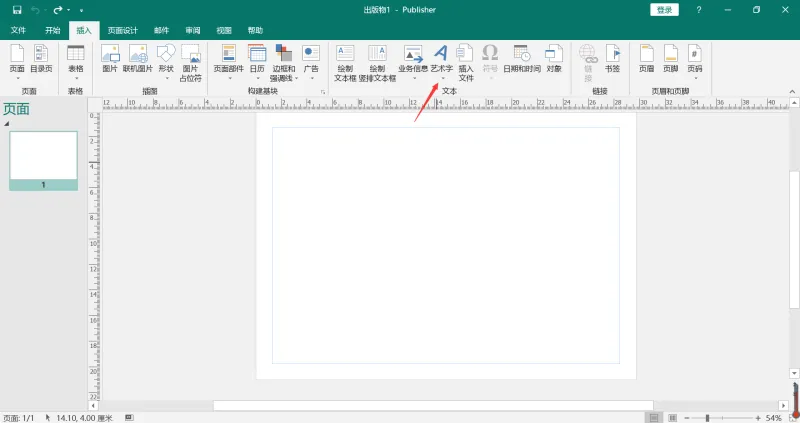Screen dimensions: 800x423
Task: Click zoom in plus button
Action: tap(758, 418)
